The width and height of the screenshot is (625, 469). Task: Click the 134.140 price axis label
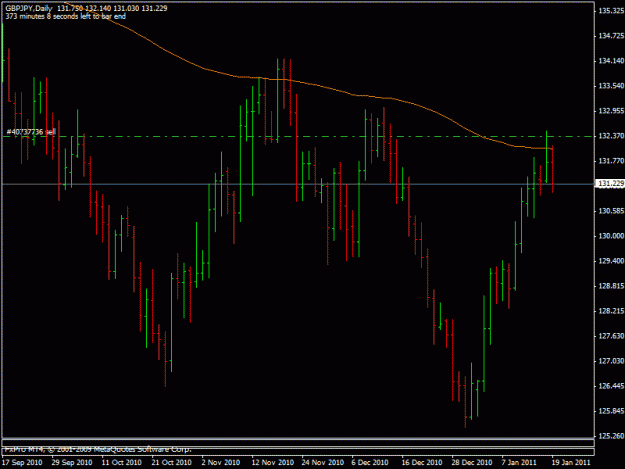click(611, 61)
